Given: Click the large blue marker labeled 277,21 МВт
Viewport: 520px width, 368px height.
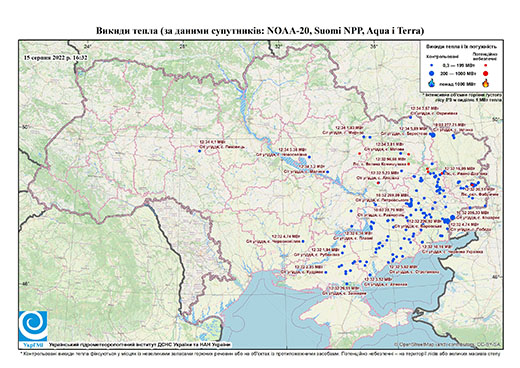Looking at the screenshot, I should point(433,135).
